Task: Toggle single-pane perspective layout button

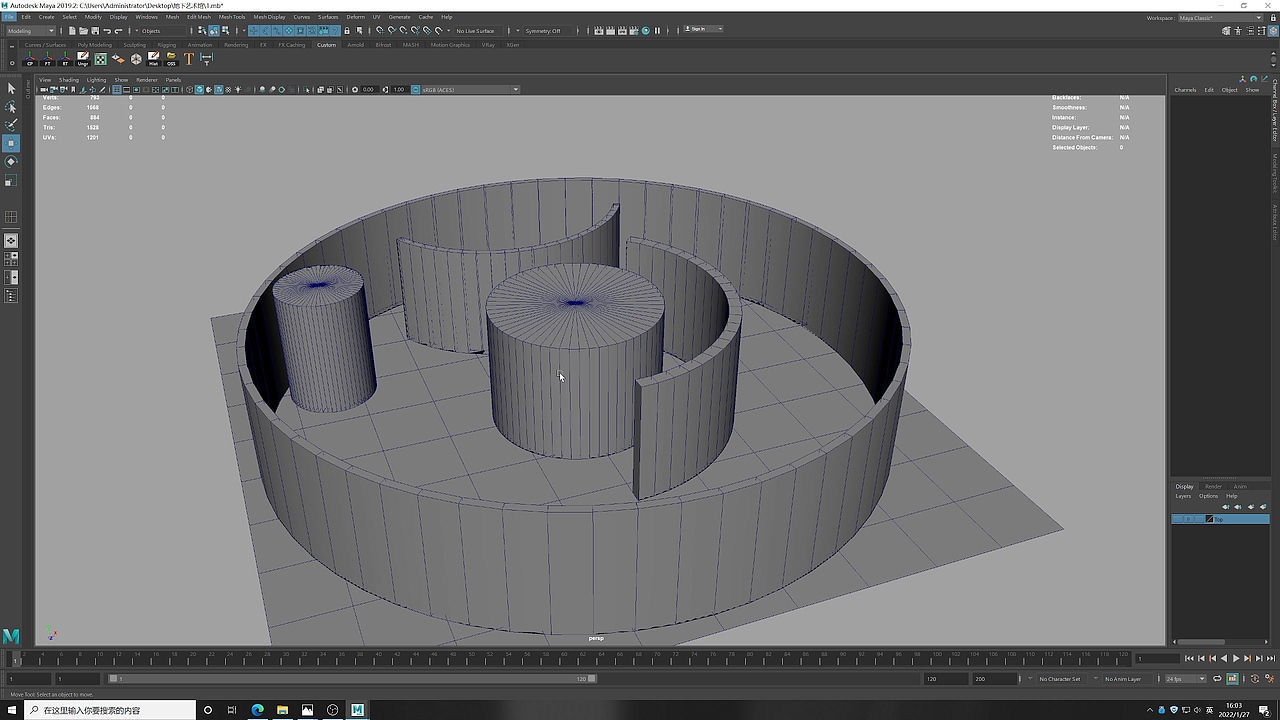Action: [11, 241]
